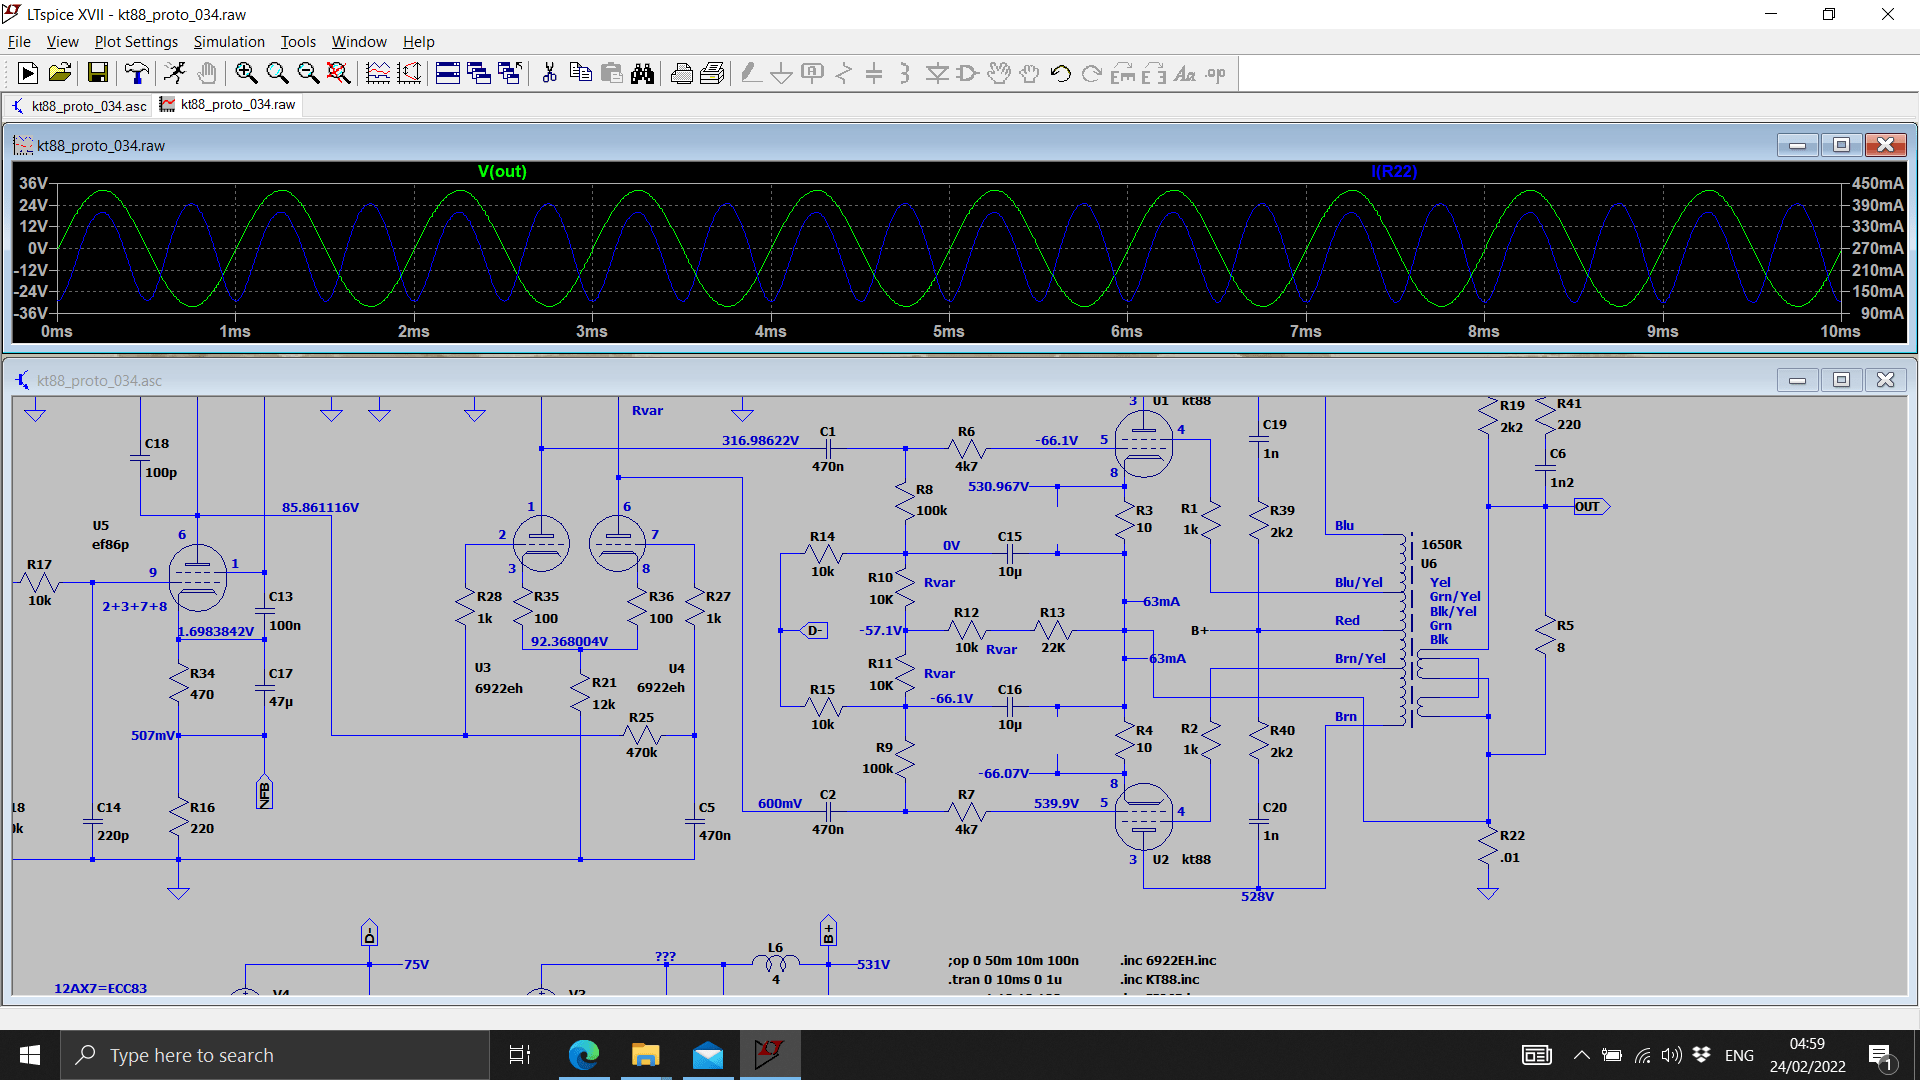Open the Plot Settings menu
Image resolution: width=1920 pixels, height=1080 pixels.
136,42
